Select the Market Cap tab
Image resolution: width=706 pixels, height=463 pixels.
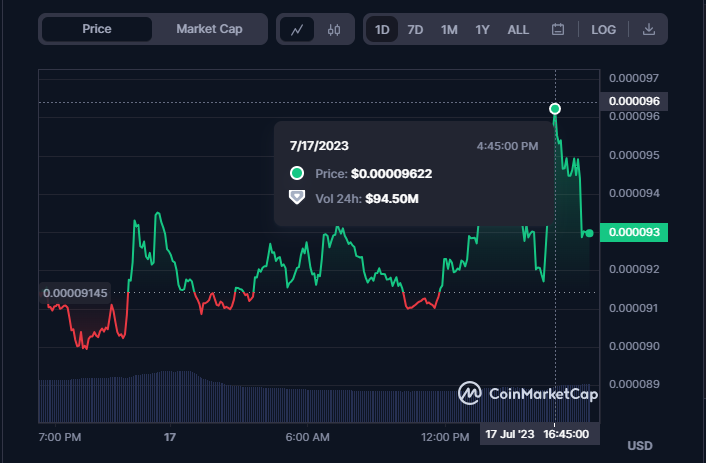click(x=209, y=29)
